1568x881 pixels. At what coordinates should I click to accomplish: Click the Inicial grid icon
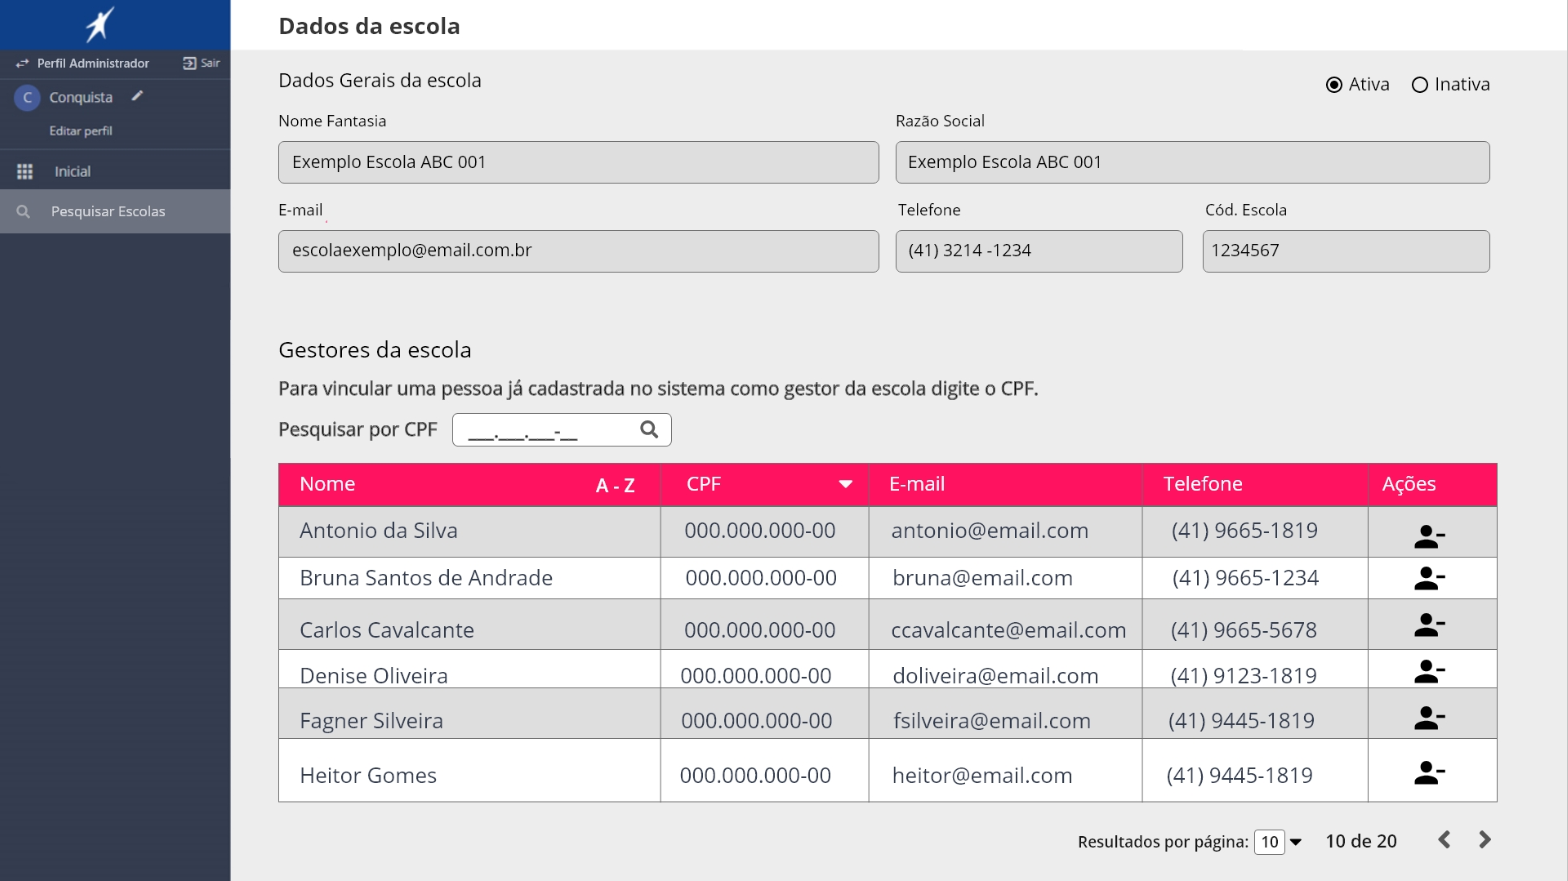click(x=25, y=171)
